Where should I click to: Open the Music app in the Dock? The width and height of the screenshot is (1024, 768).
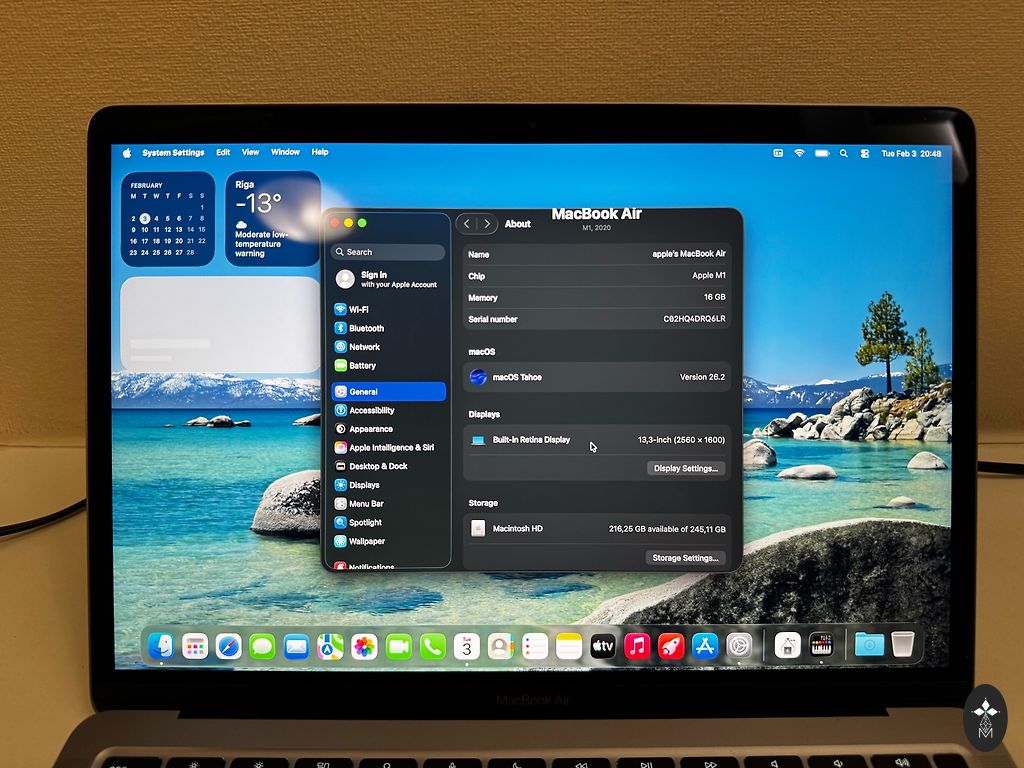[637, 646]
